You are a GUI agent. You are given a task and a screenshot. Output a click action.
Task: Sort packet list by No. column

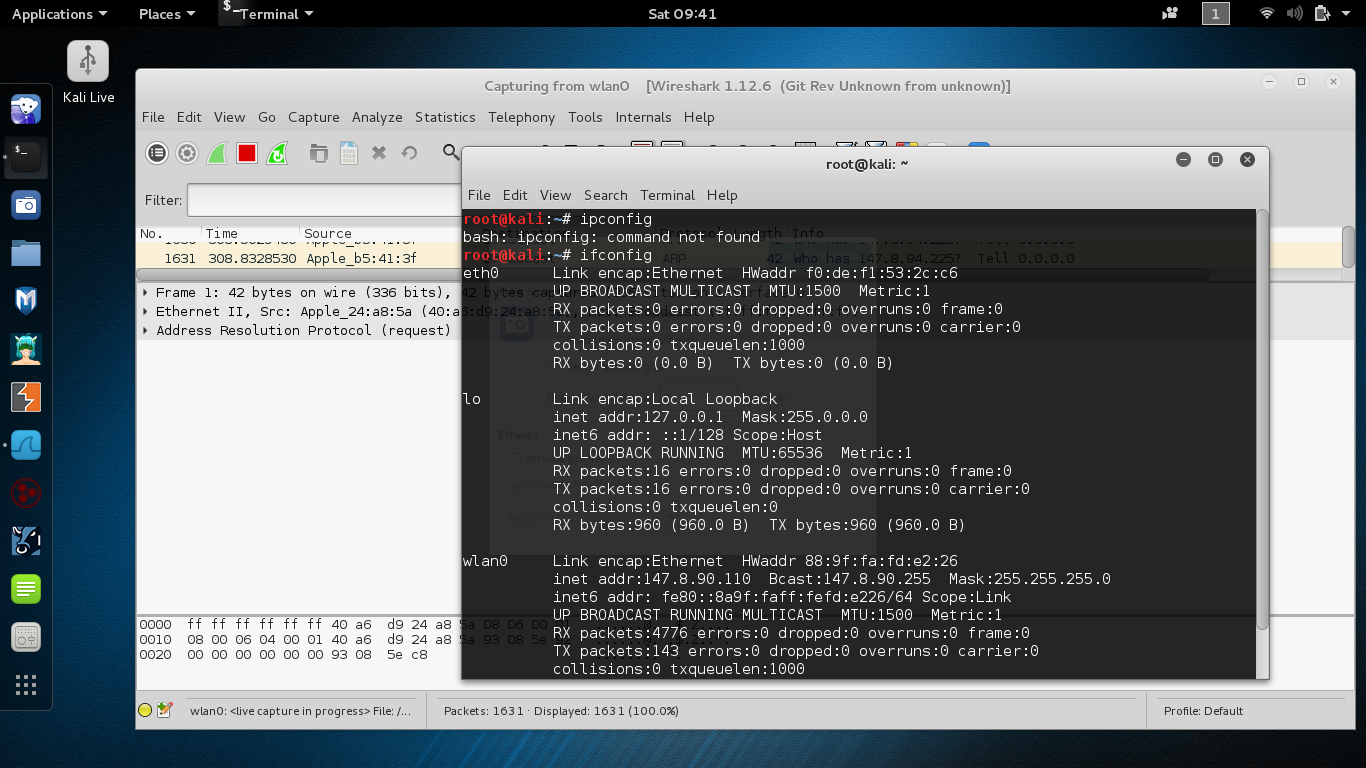point(168,233)
